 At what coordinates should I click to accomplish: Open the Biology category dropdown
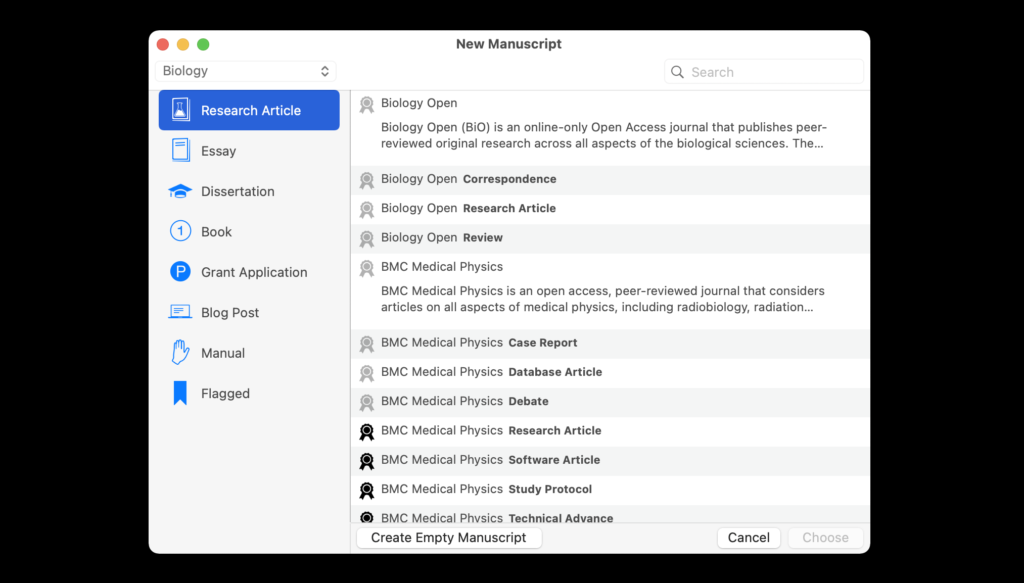pos(246,71)
